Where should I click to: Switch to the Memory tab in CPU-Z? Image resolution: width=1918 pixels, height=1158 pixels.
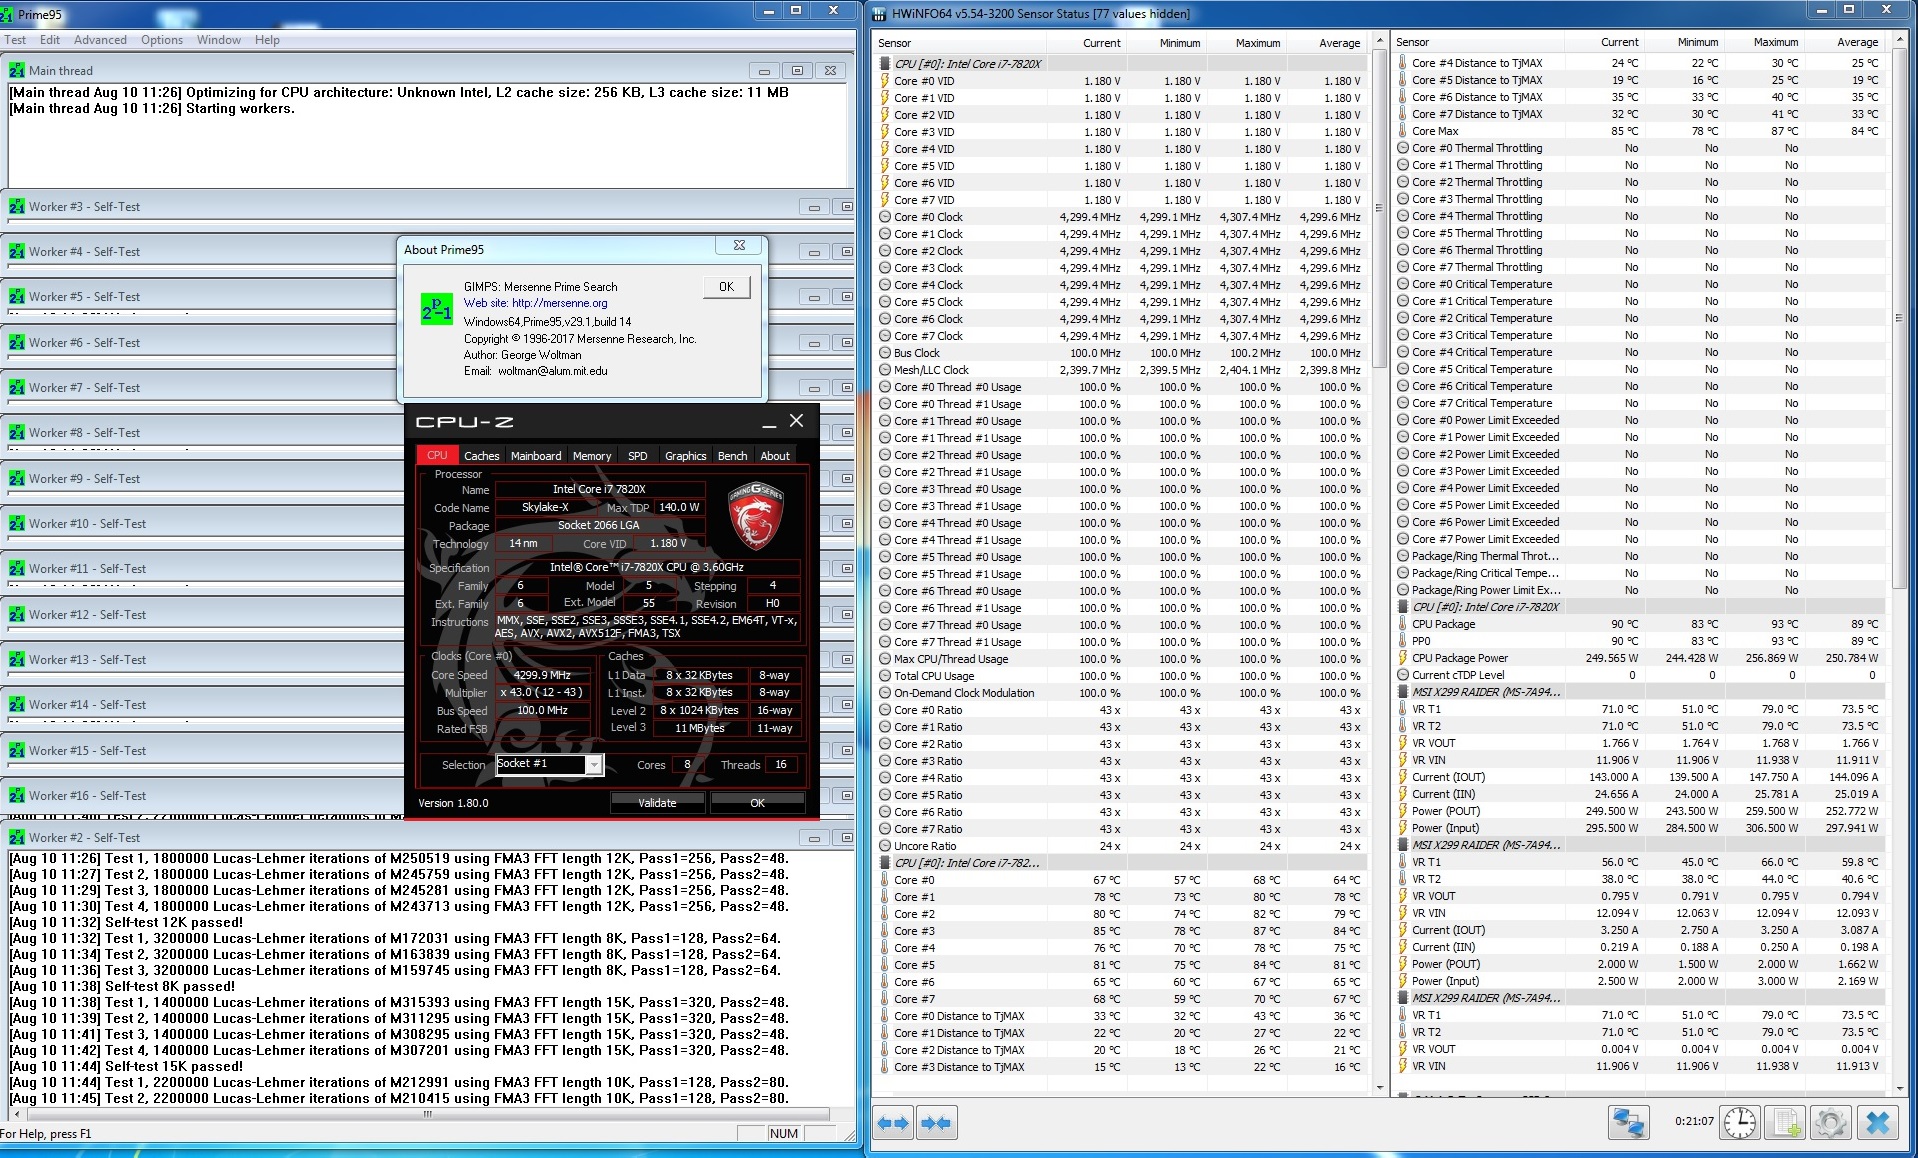(592, 456)
